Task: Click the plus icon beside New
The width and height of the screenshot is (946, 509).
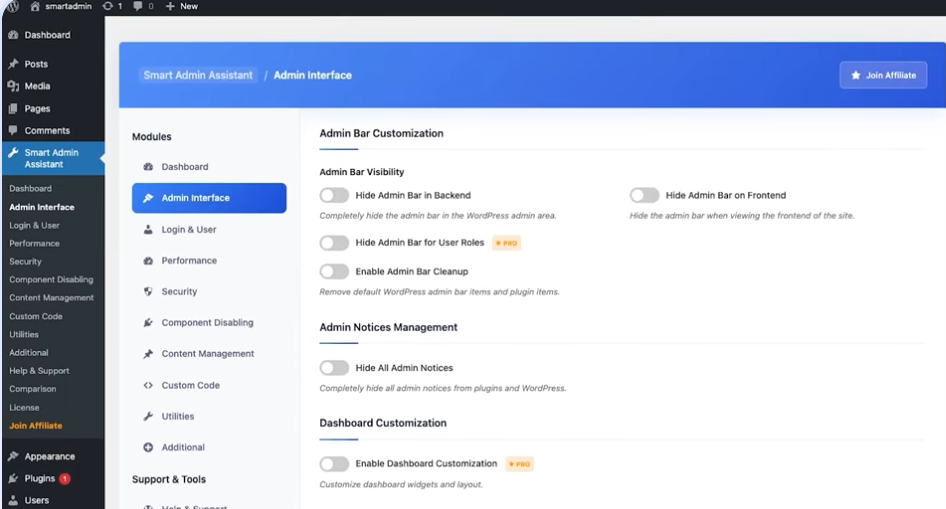Action: point(170,6)
